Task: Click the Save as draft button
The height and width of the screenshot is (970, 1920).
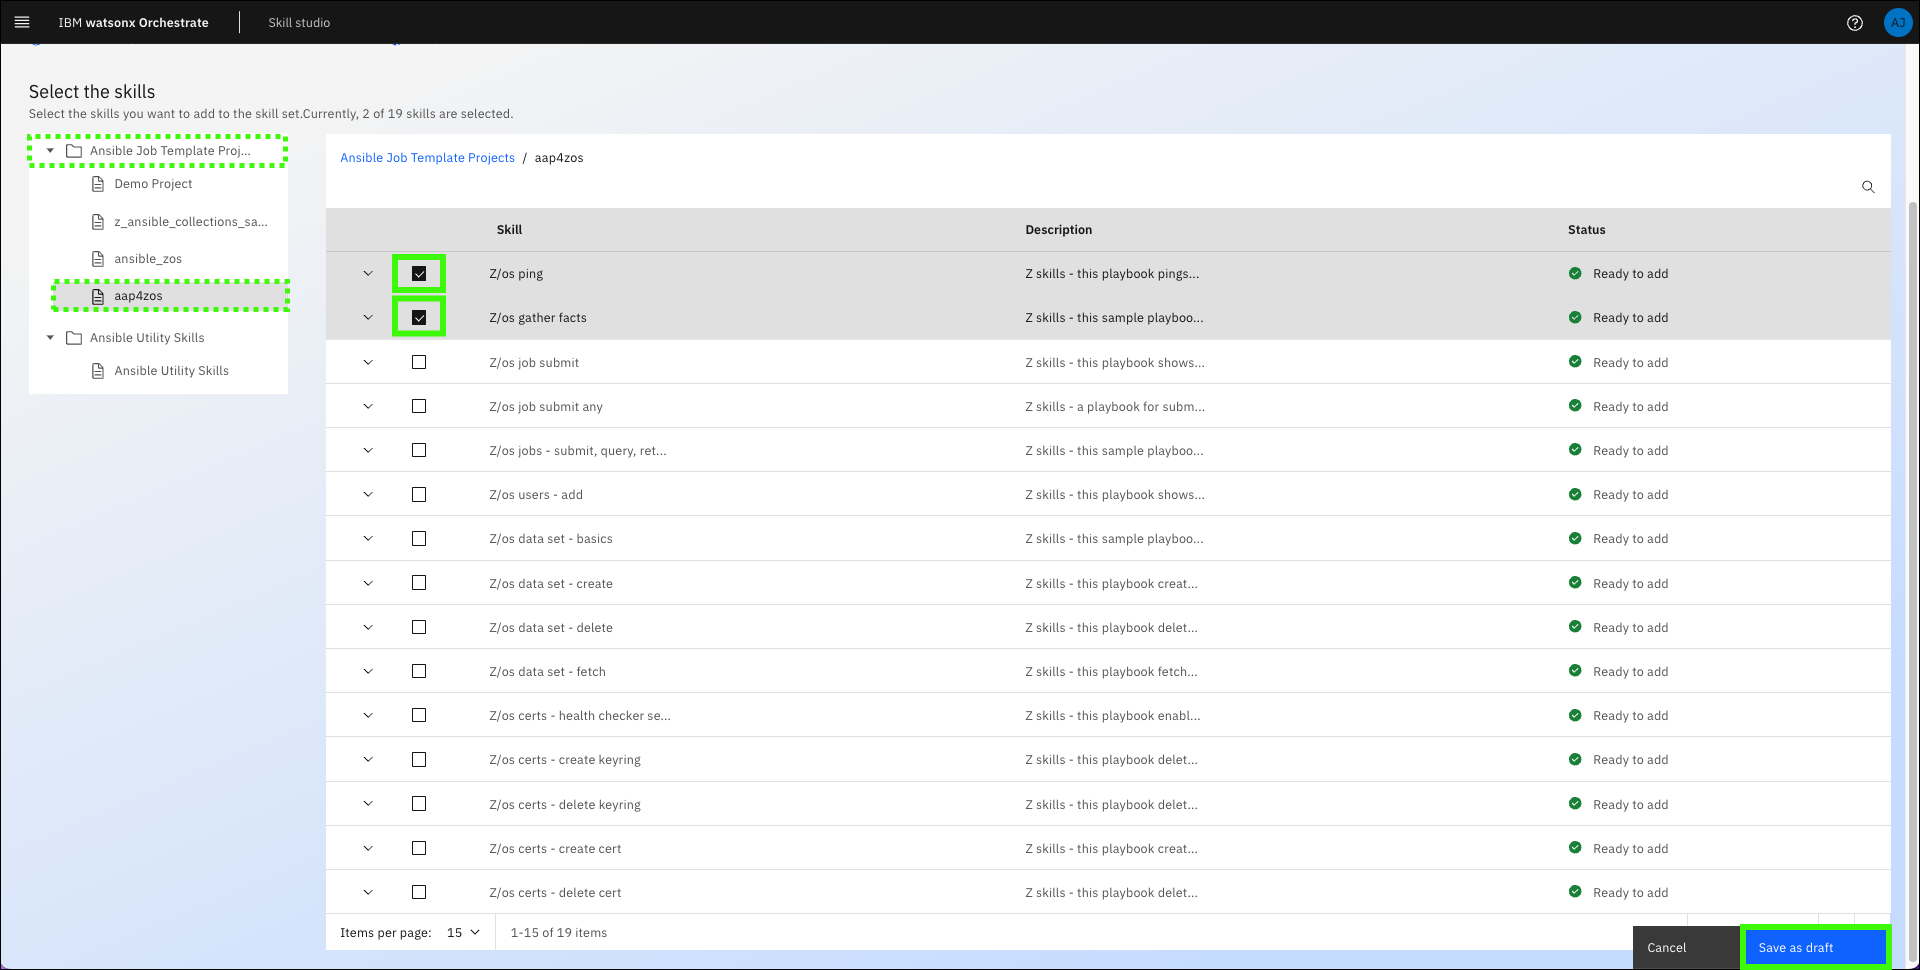Action: point(1814,947)
